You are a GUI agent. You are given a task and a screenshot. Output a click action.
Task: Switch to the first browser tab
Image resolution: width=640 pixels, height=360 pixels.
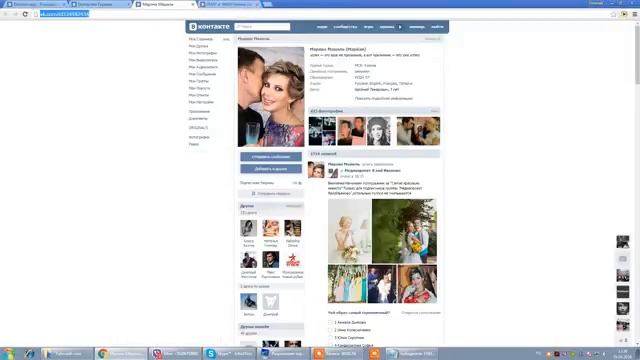tap(35, 4)
